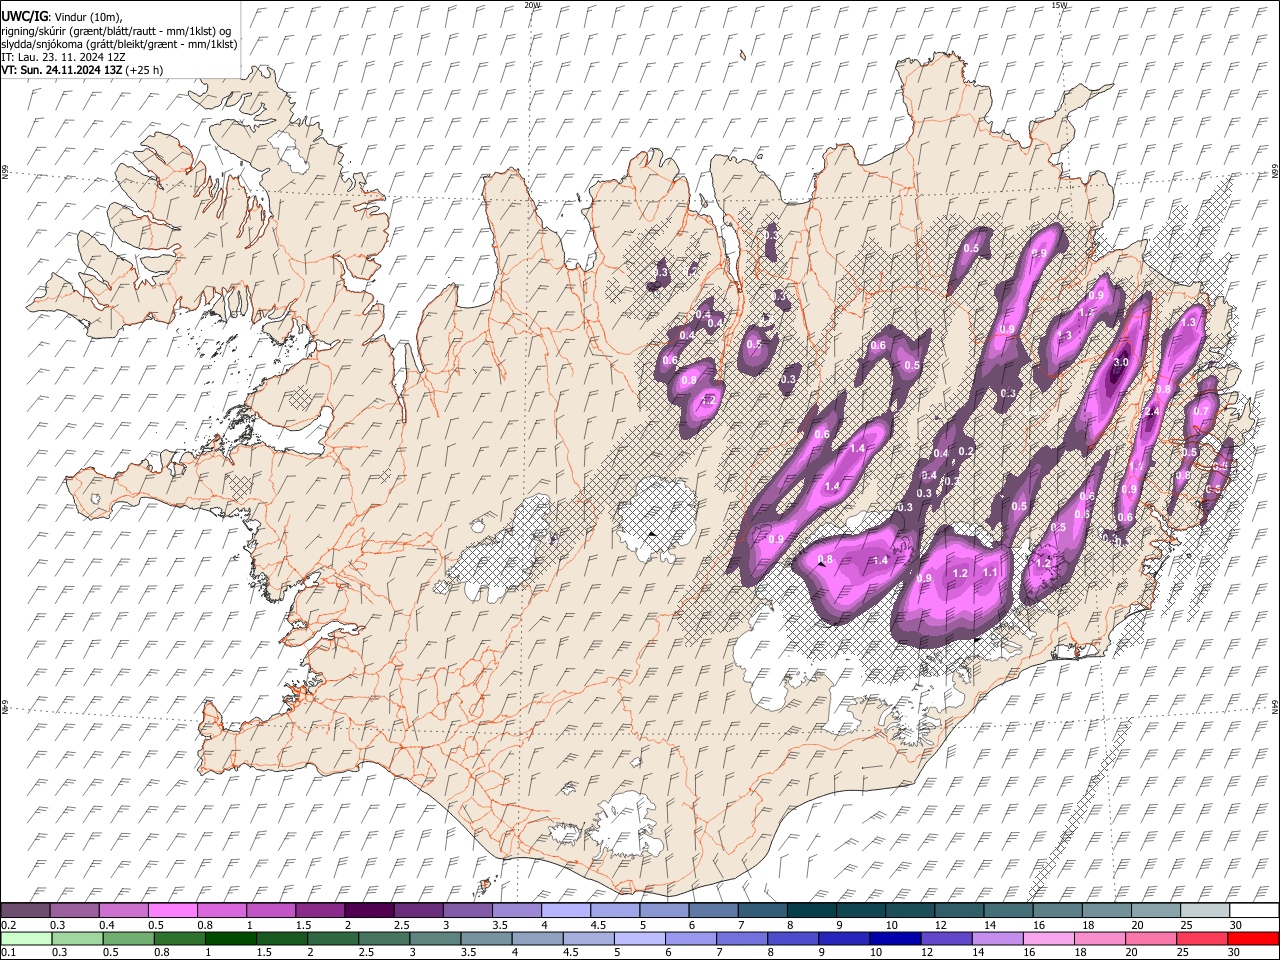Viewport: 1280px width, 960px height.
Task: Choose the slate-blue 6 swatch in upper legend
Action: point(713,910)
